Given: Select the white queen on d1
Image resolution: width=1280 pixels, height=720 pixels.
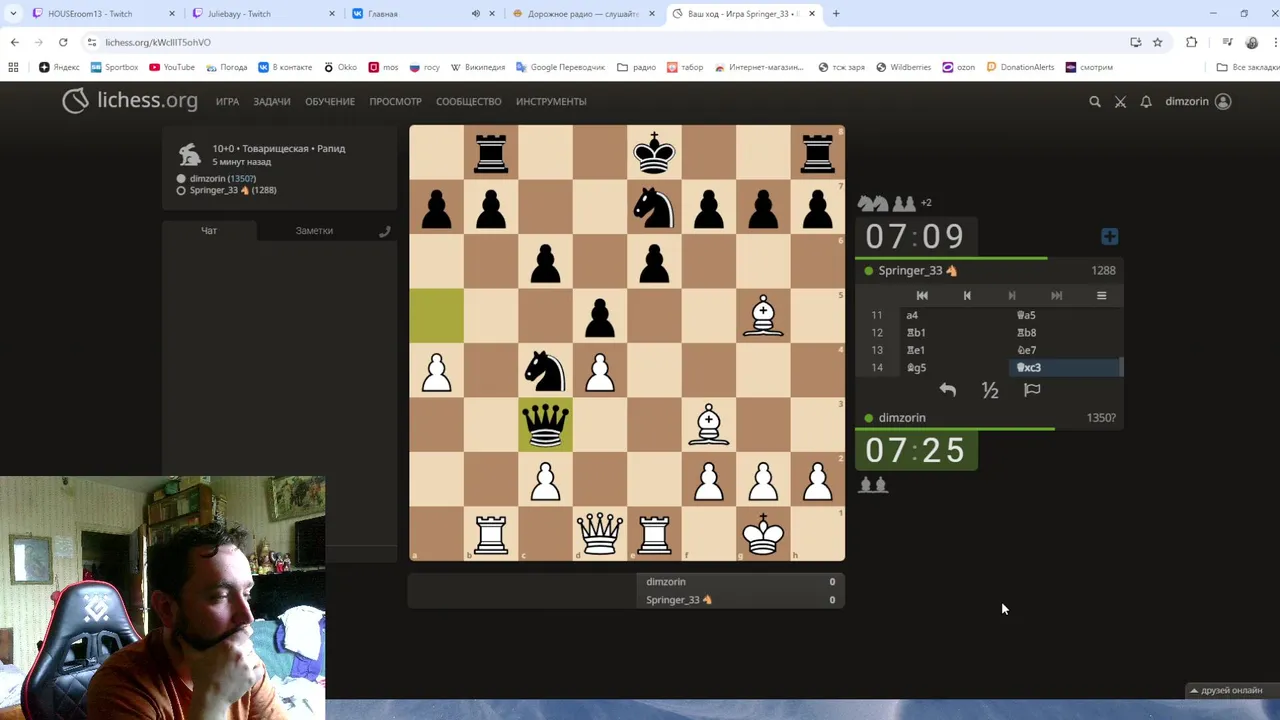Looking at the screenshot, I should click(x=600, y=534).
